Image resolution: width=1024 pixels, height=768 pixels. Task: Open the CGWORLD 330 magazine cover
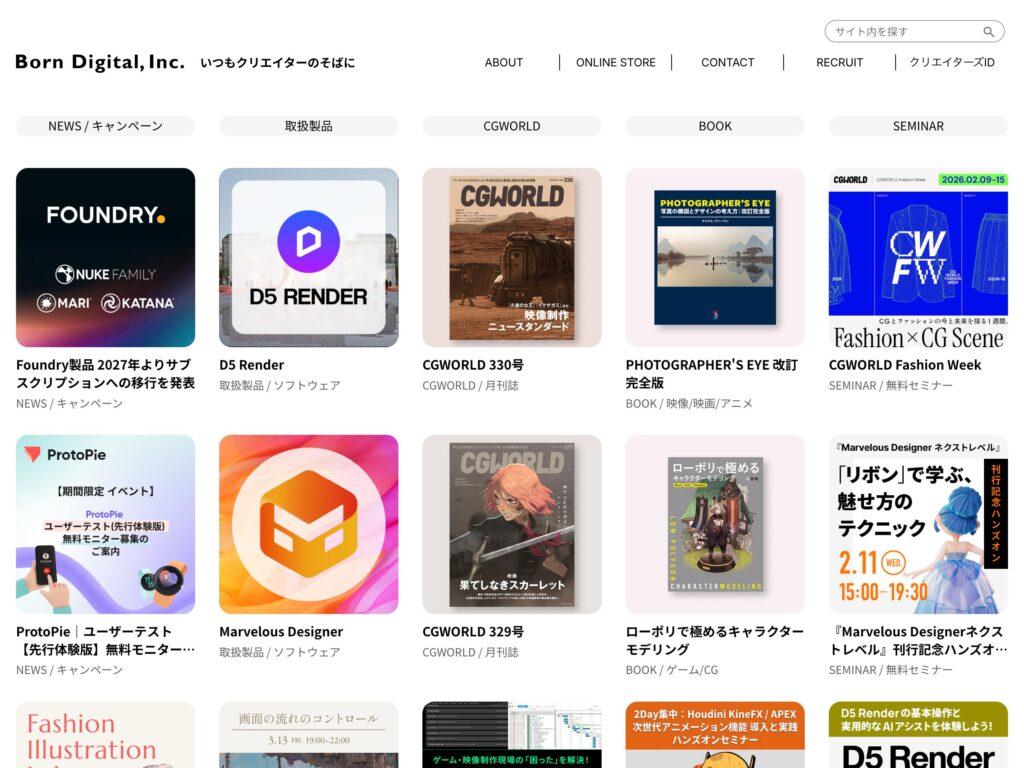click(511, 257)
